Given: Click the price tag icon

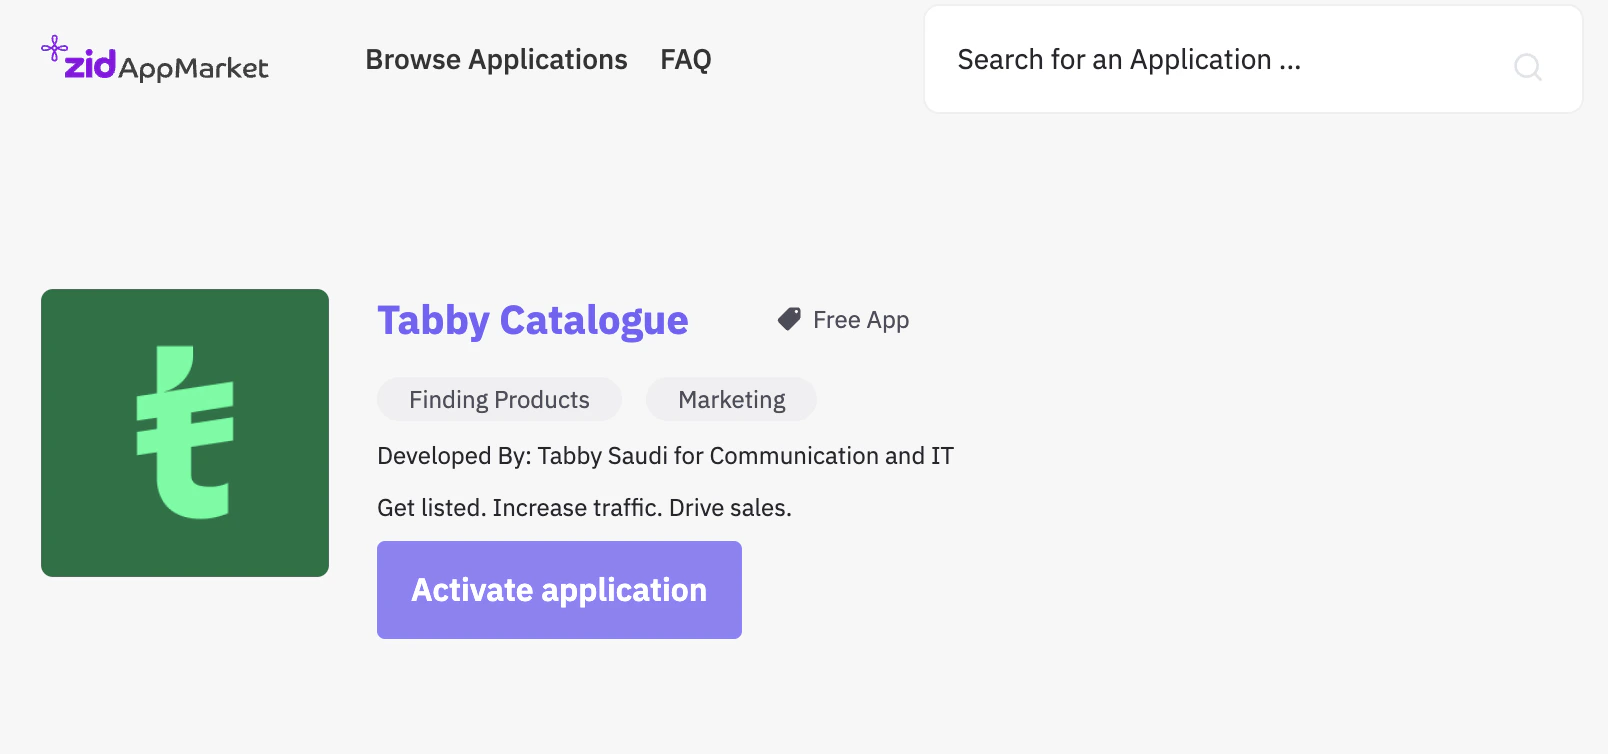Looking at the screenshot, I should pos(789,319).
